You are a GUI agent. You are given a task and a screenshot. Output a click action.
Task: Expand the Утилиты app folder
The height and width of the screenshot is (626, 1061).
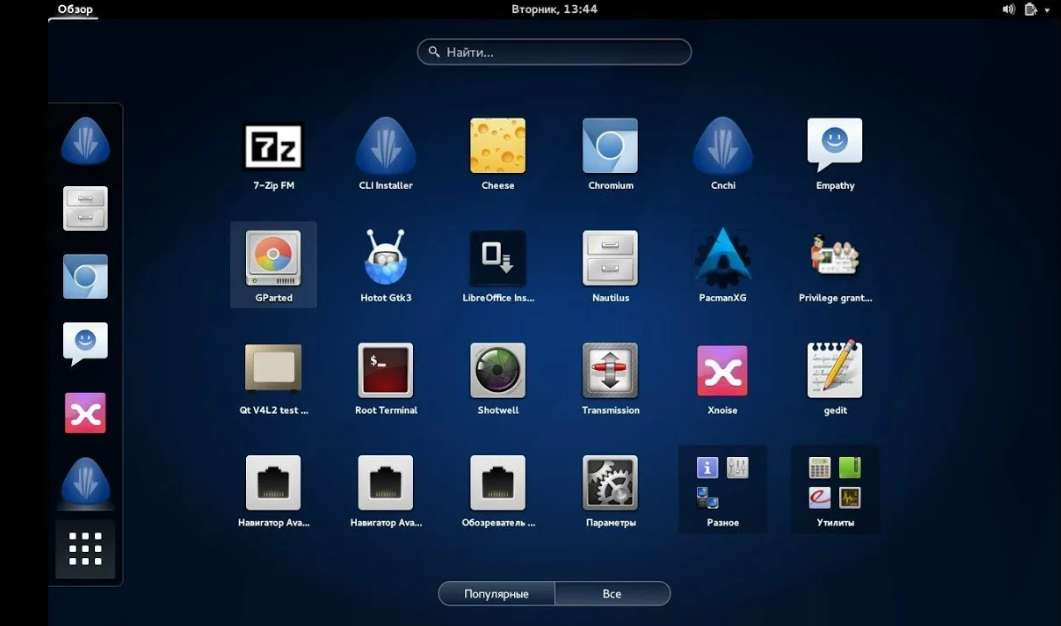pyautogui.click(x=835, y=489)
